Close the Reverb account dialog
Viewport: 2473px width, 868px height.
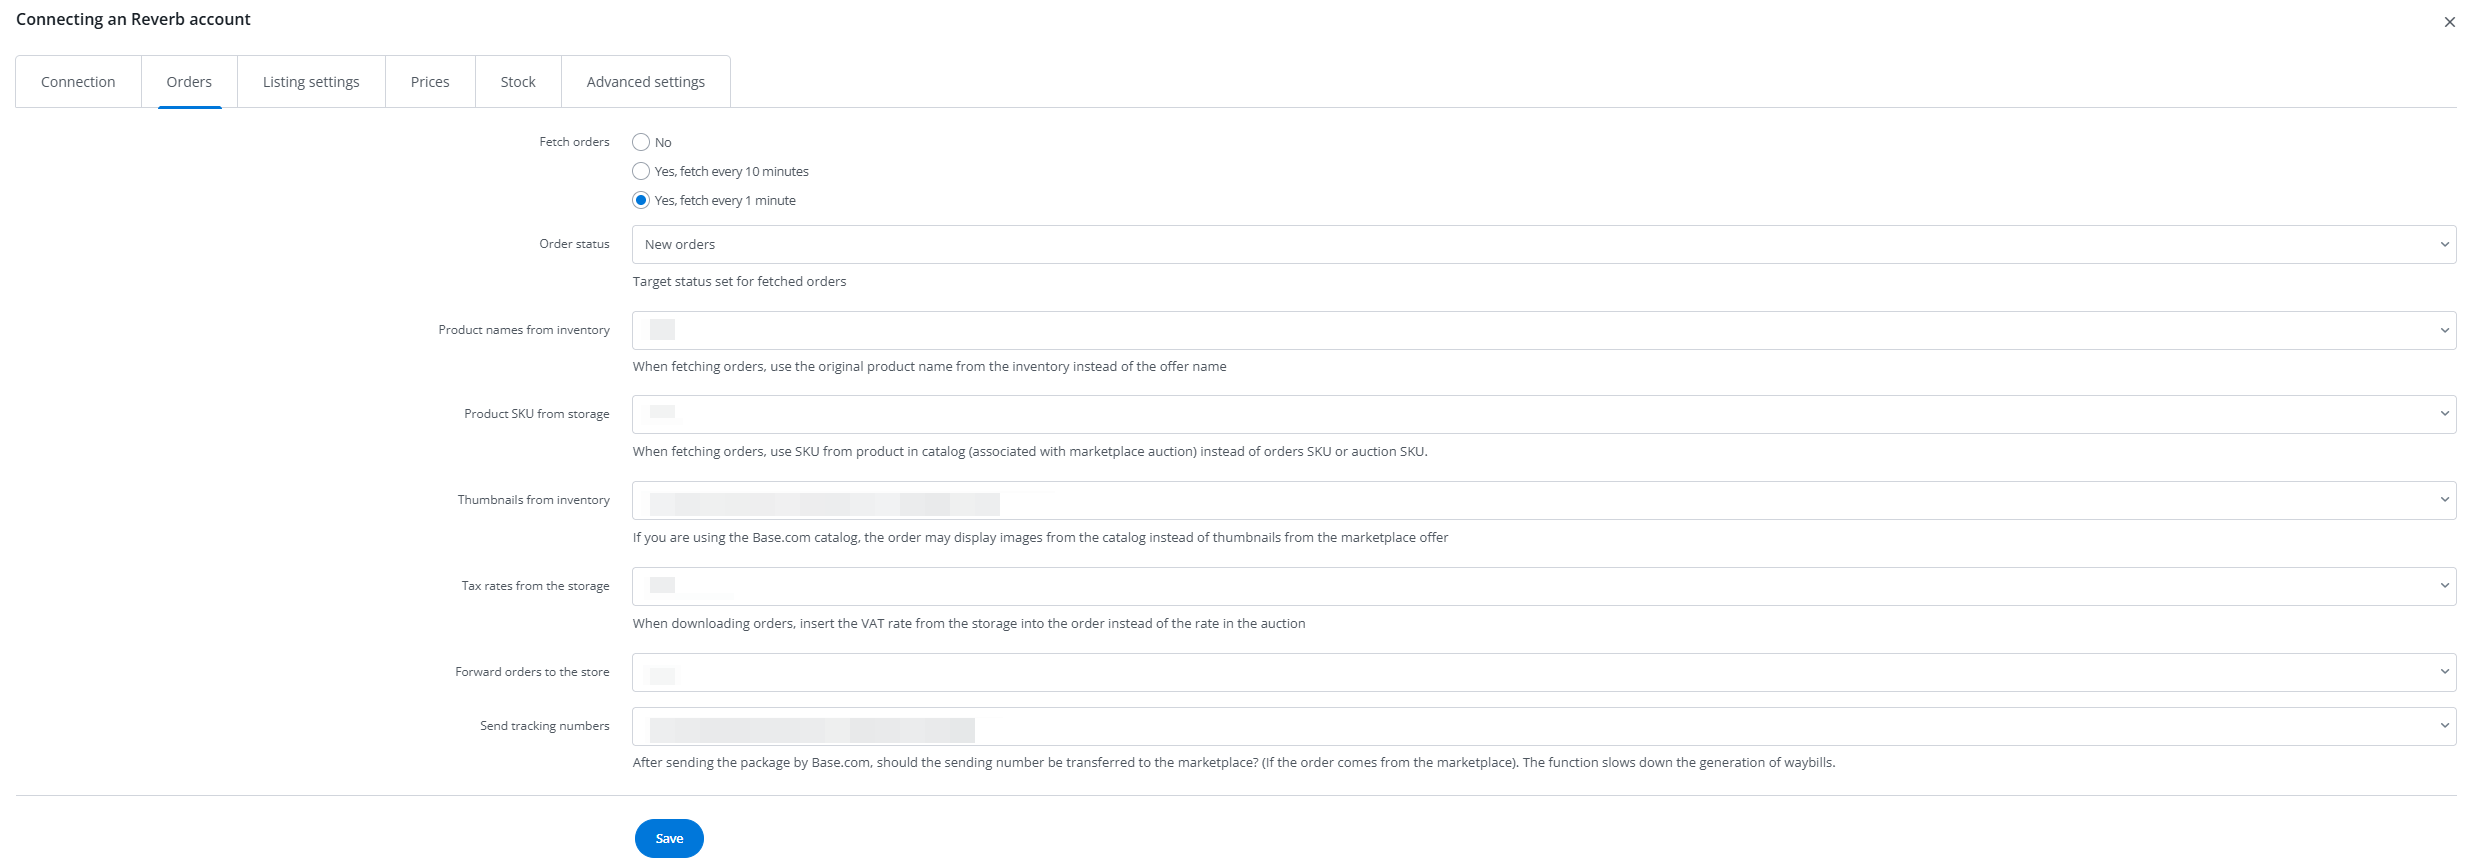2449,22
